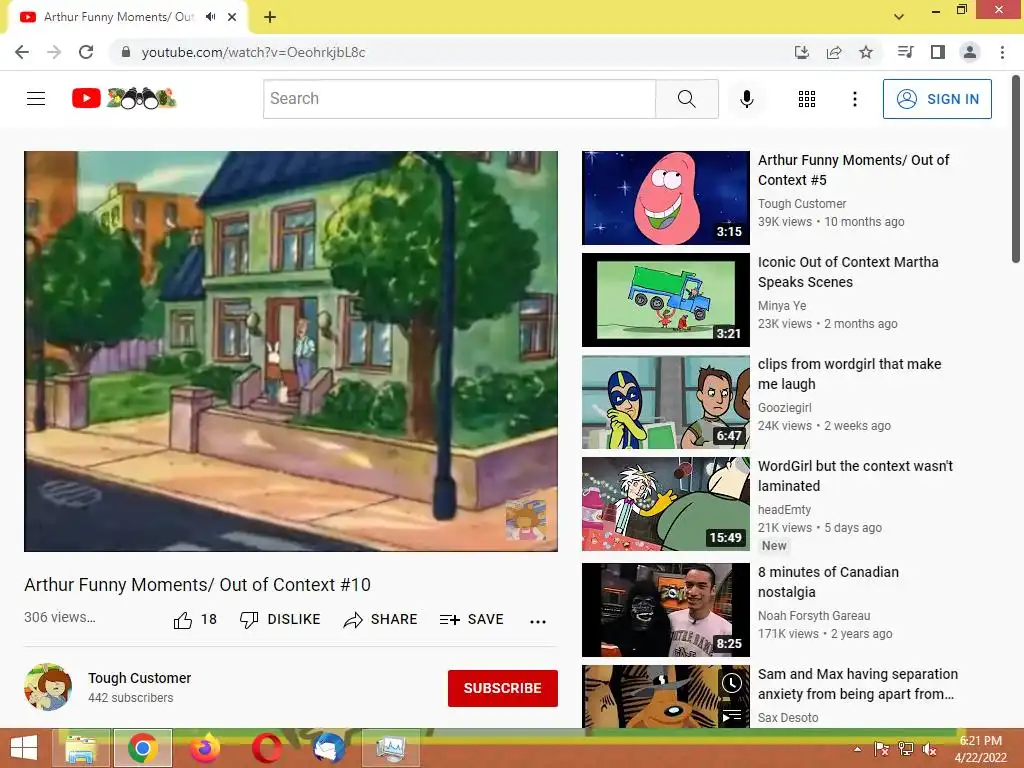Open 8 minutes of Canadian nostalgia title

pos(828,582)
